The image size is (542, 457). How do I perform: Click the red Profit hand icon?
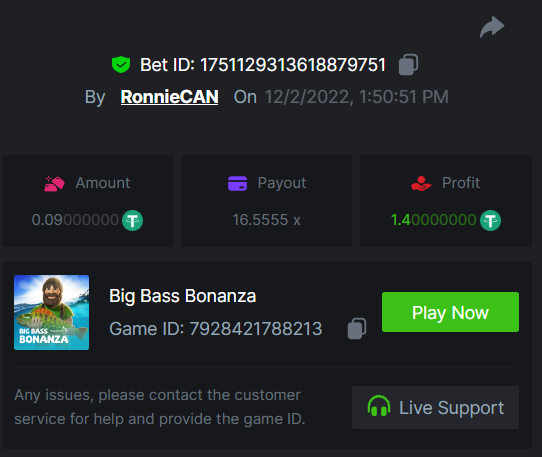(x=421, y=184)
